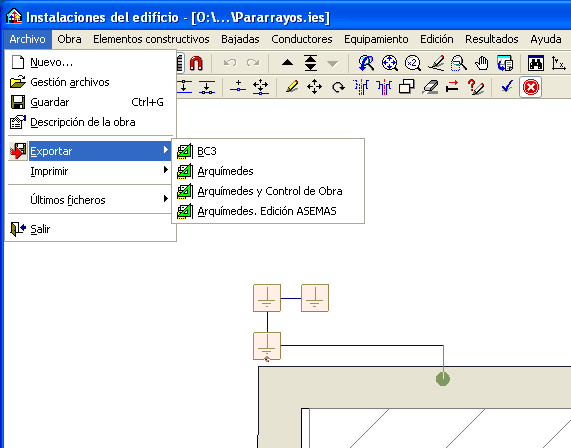Click the red circle cancel icon

pyautogui.click(x=531, y=87)
